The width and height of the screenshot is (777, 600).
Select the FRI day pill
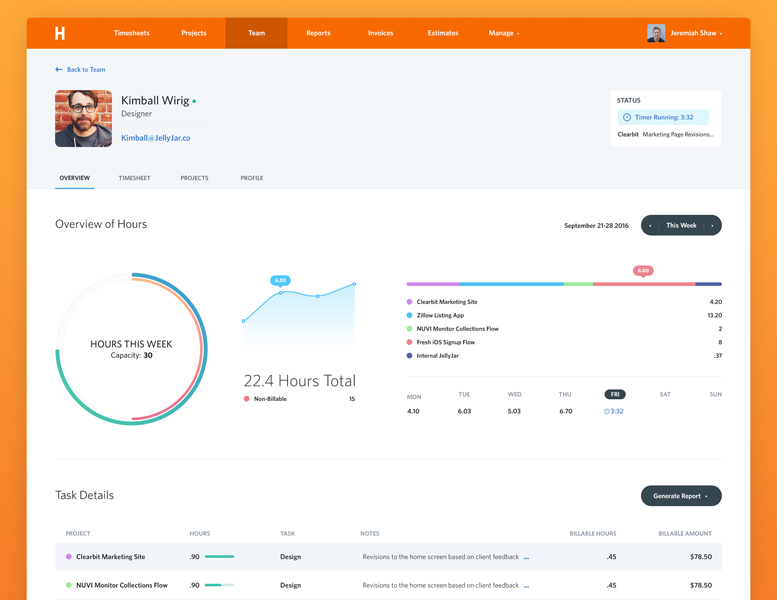(x=615, y=394)
